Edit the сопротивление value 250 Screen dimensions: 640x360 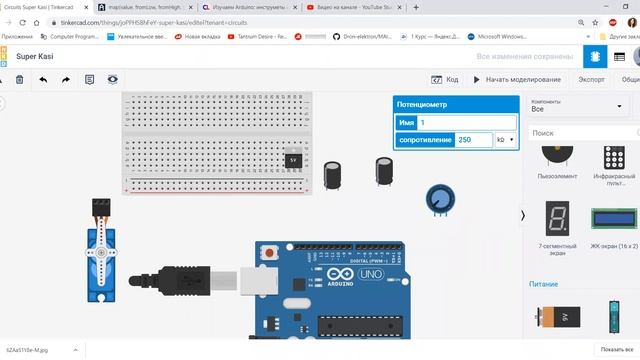click(473, 140)
